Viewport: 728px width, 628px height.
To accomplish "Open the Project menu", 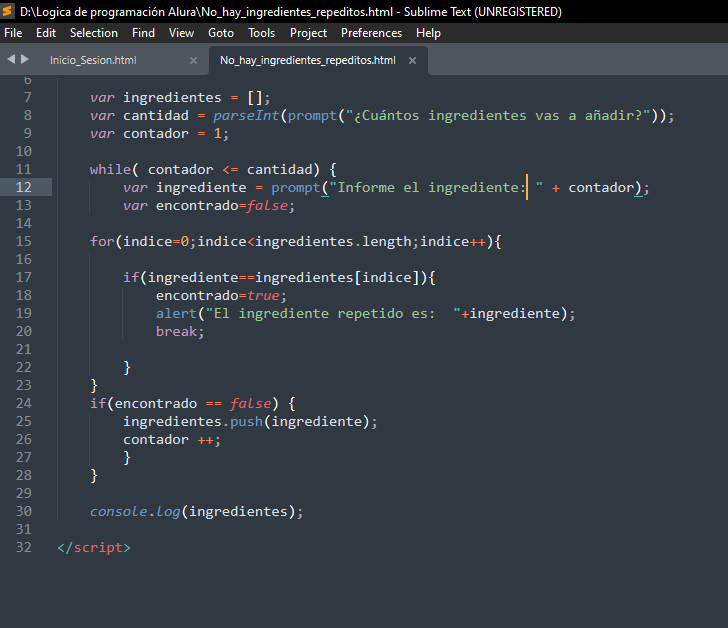I will (308, 33).
